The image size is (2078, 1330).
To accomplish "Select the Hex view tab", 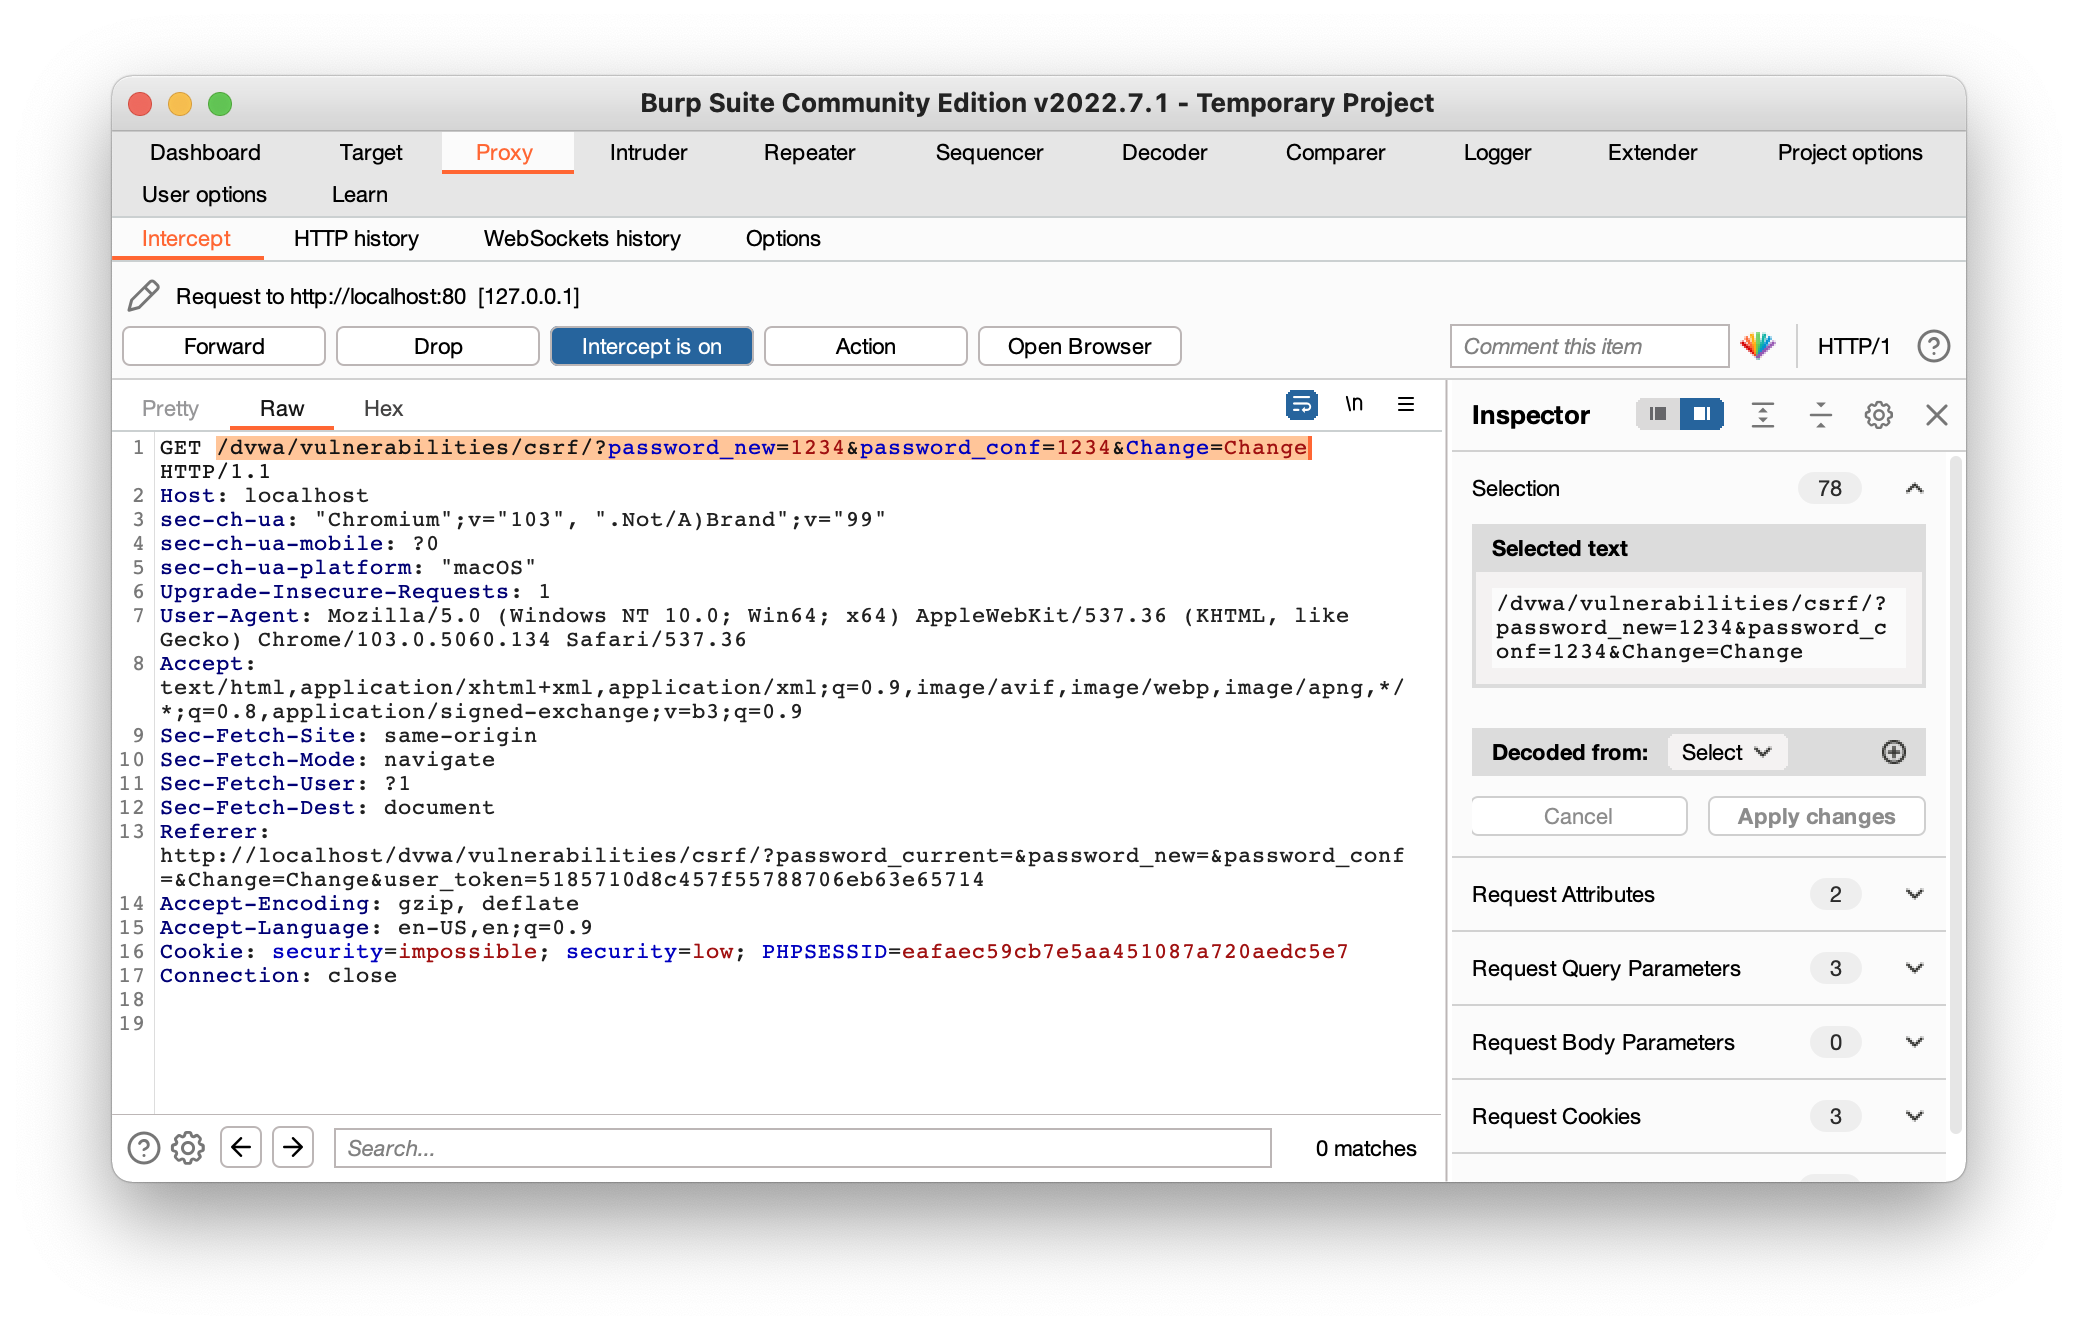I will [383, 408].
